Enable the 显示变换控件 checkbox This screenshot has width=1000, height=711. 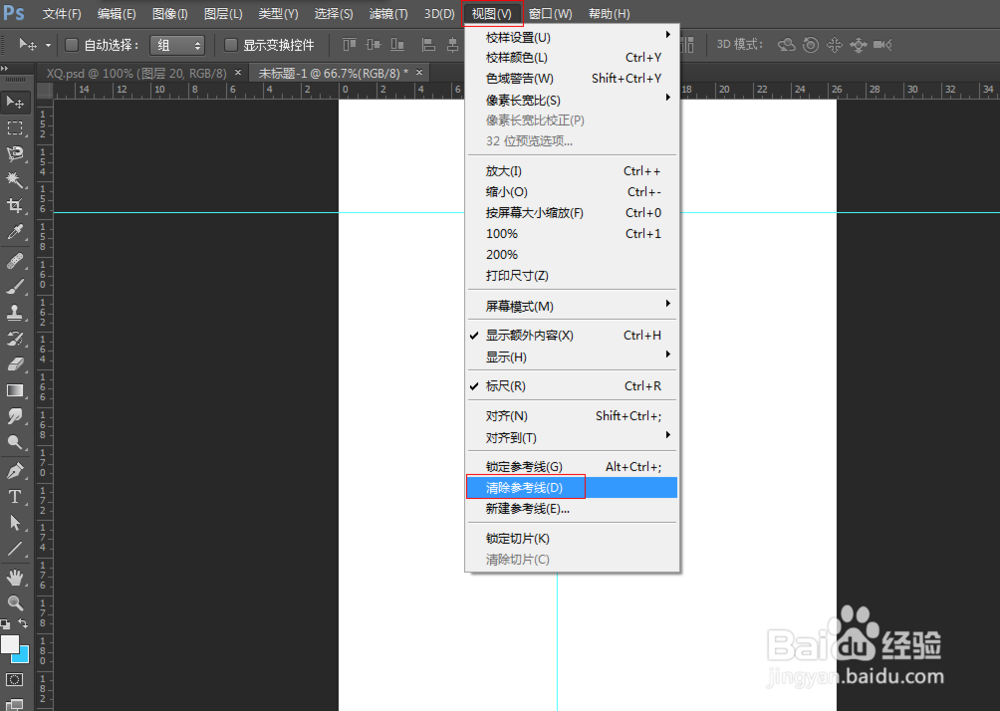(x=231, y=45)
